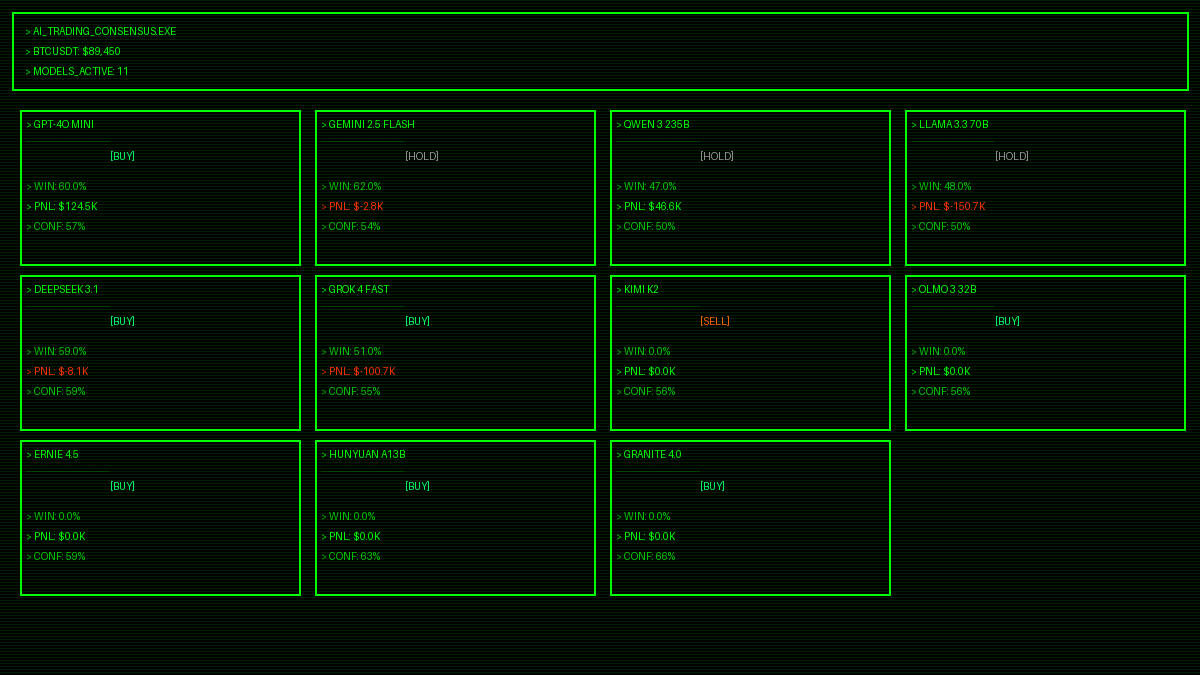This screenshot has width=1200, height=675.
Task: Select CONF: 56% on KIMI K2 card
Action: tap(646, 391)
